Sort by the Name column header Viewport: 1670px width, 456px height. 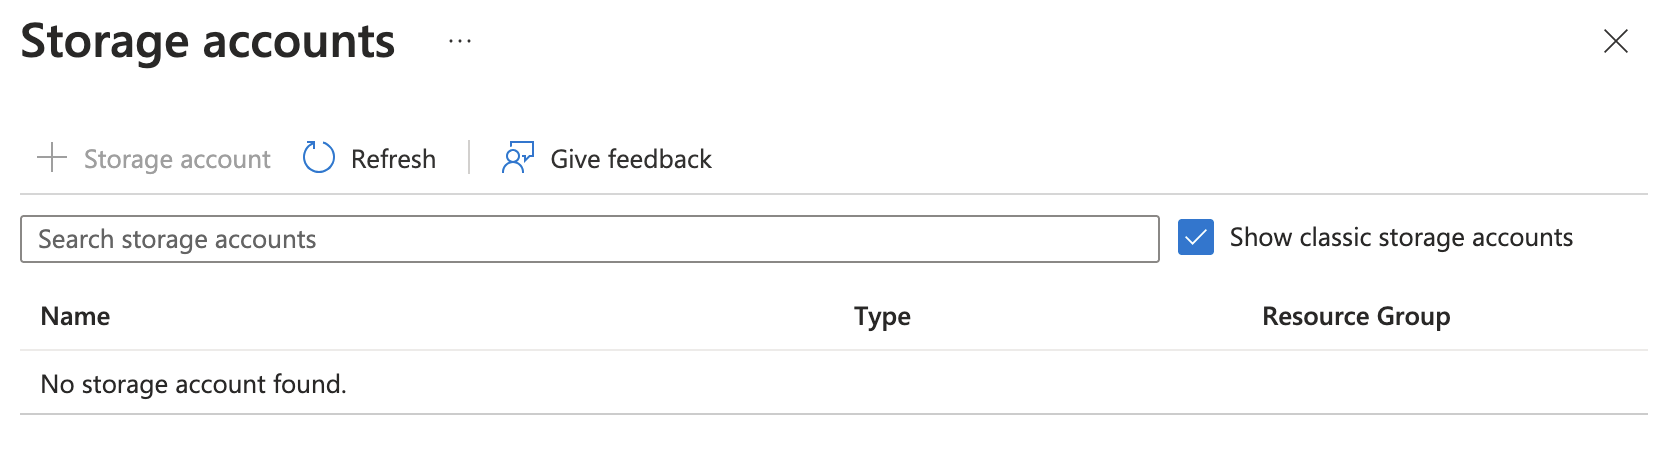[75, 316]
